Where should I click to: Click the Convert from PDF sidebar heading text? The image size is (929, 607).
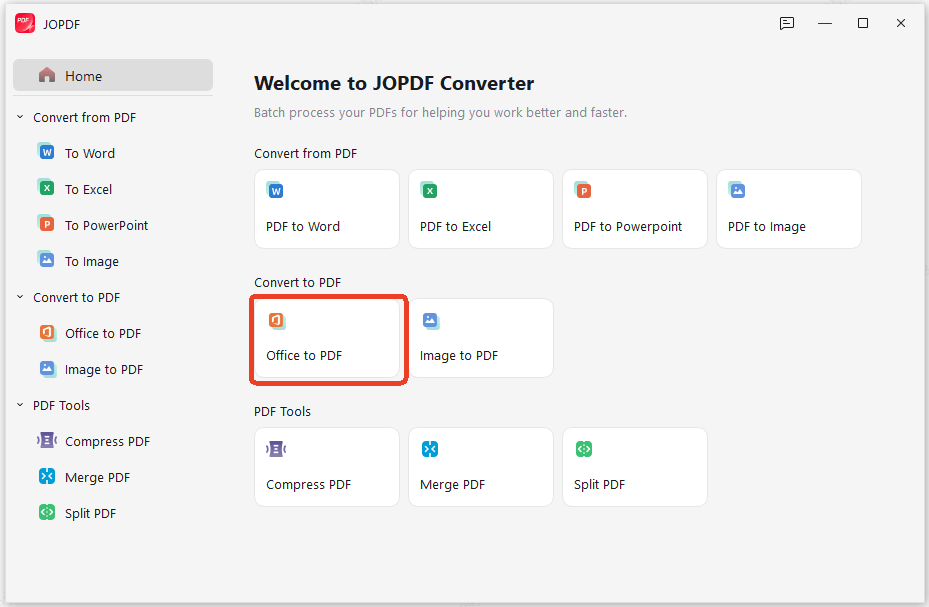tap(85, 117)
